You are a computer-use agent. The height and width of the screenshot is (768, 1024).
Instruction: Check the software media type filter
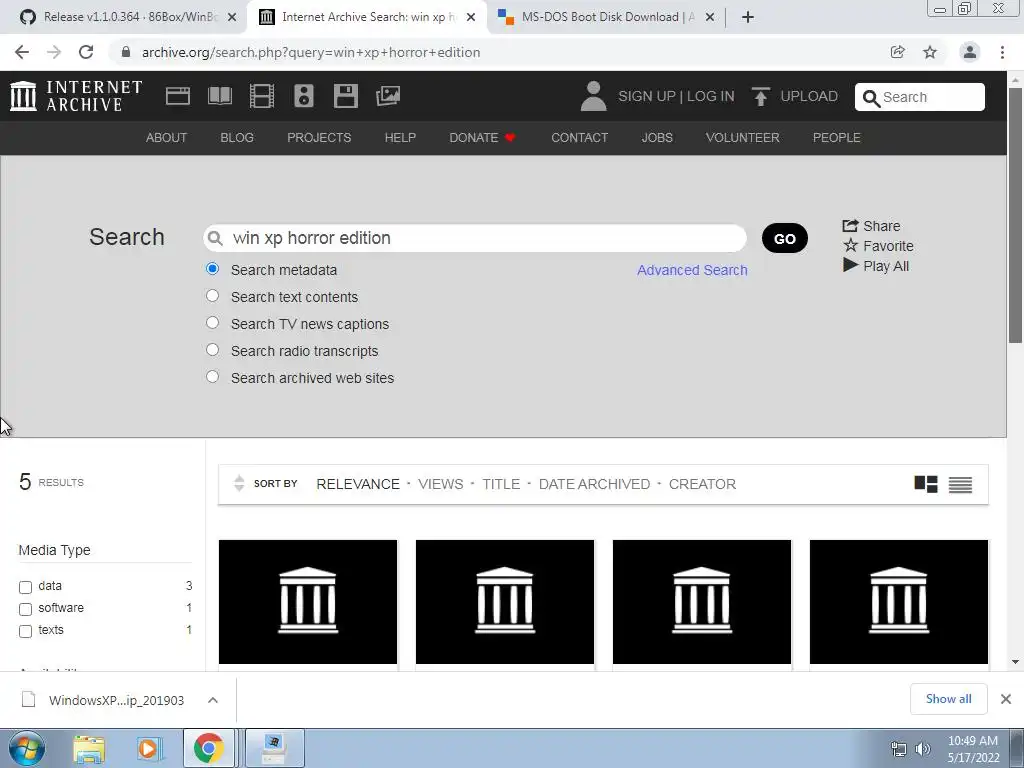25,609
